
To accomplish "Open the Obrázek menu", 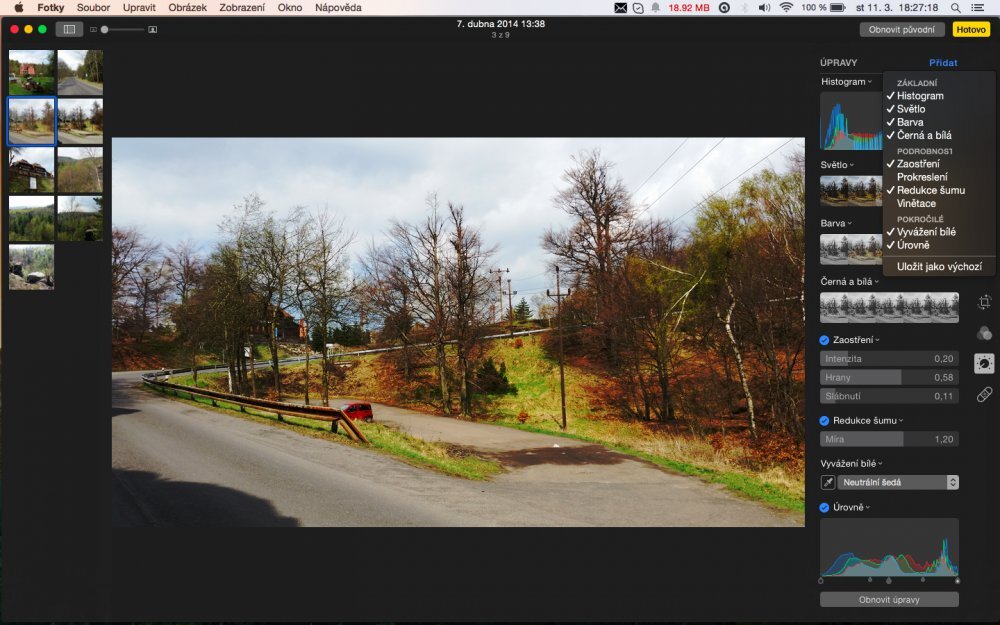I will [x=187, y=7].
